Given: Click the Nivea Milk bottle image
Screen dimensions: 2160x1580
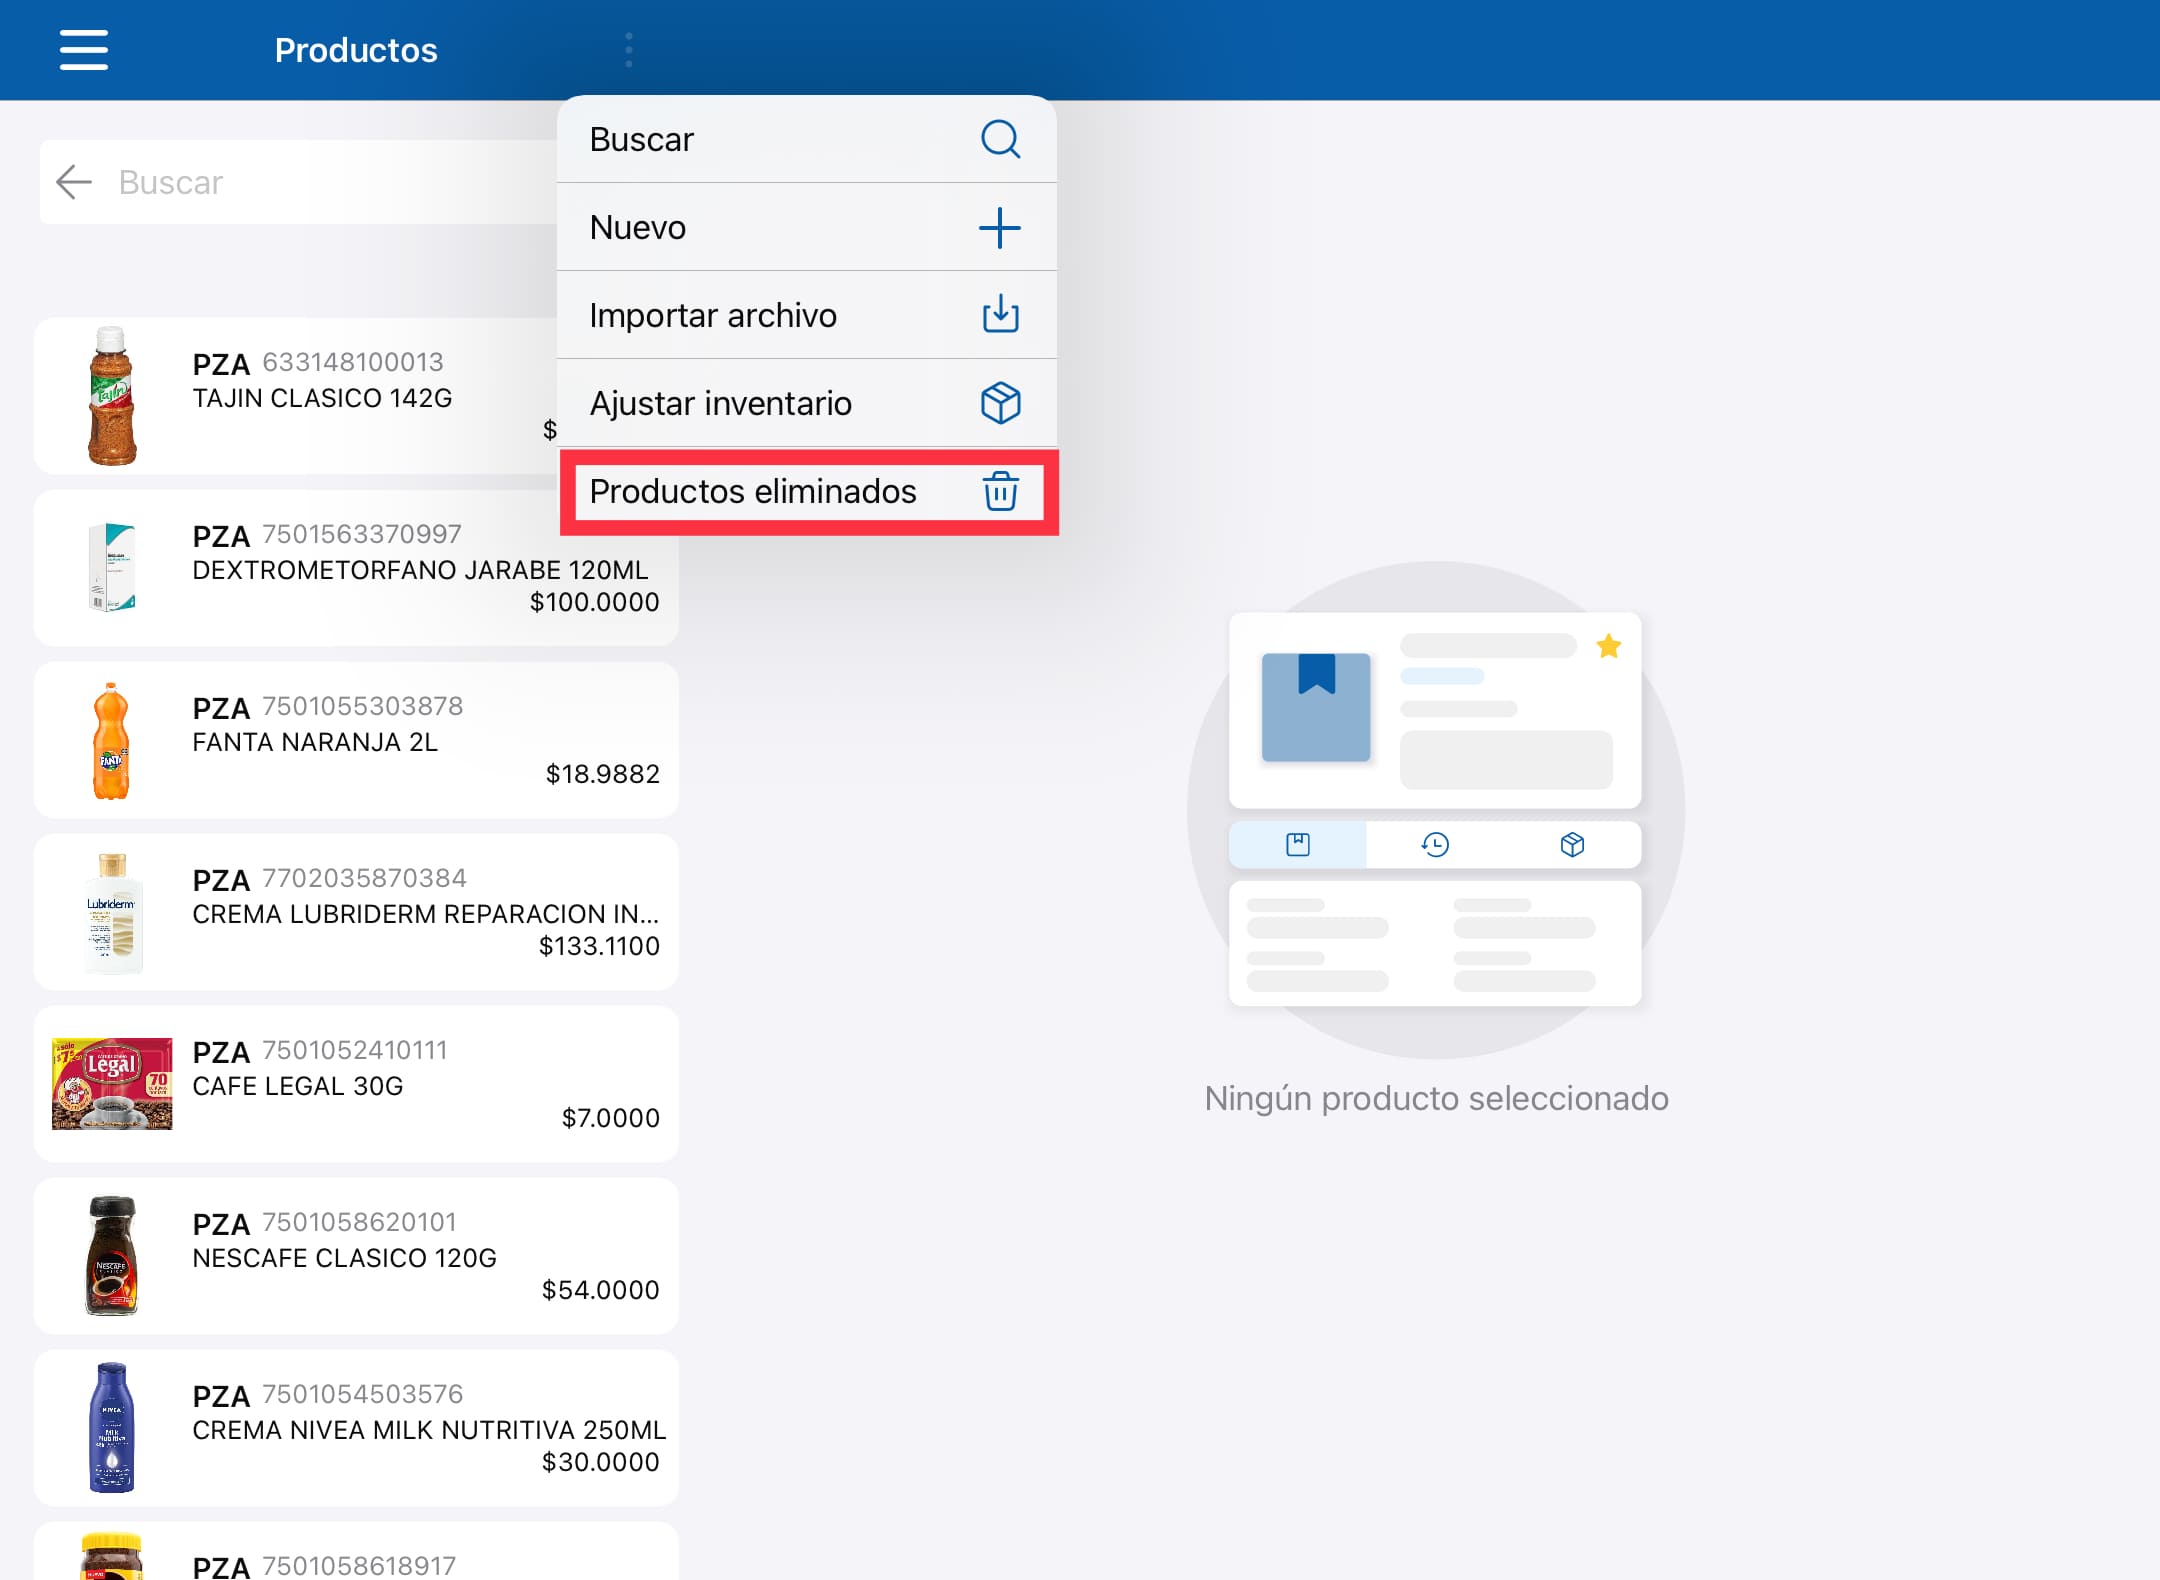Looking at the screenshot, I should (x=112, y=1427).
